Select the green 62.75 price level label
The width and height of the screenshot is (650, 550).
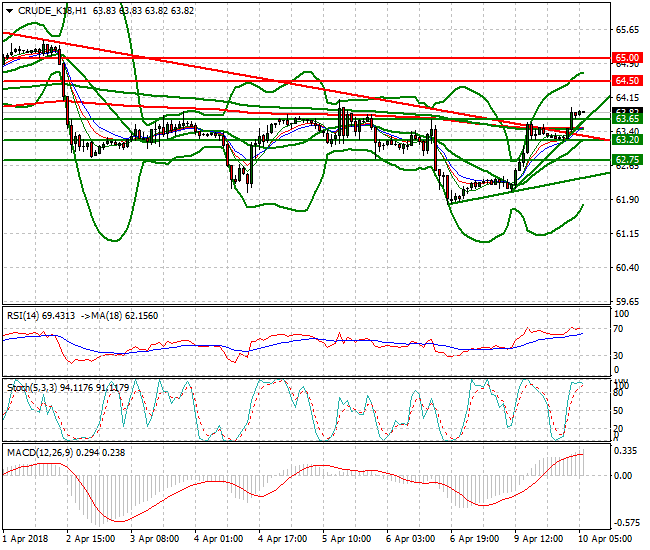click(x=627, y=160)
